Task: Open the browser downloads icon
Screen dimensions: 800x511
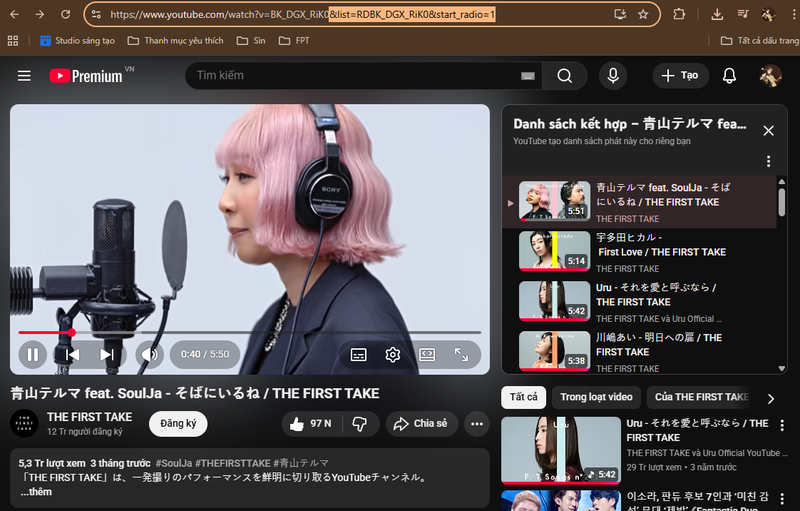Action: [x=717, y=14]
